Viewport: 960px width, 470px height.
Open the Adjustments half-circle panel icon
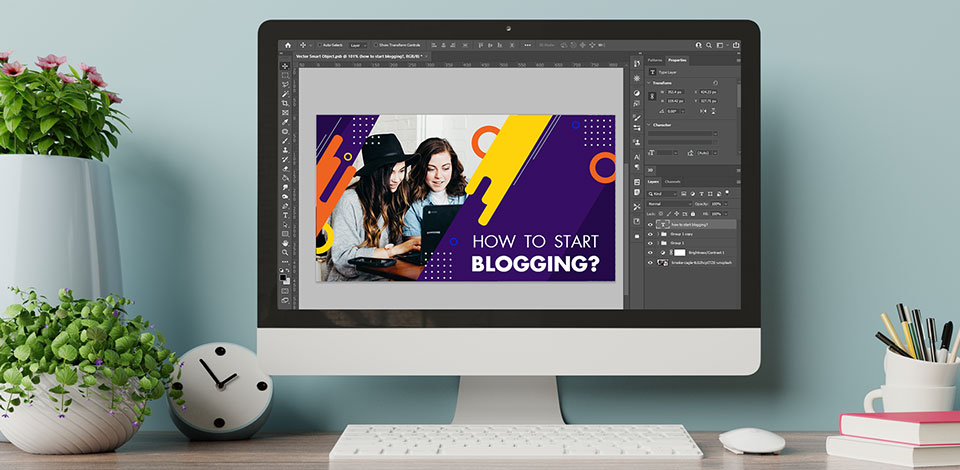point(637,93)
